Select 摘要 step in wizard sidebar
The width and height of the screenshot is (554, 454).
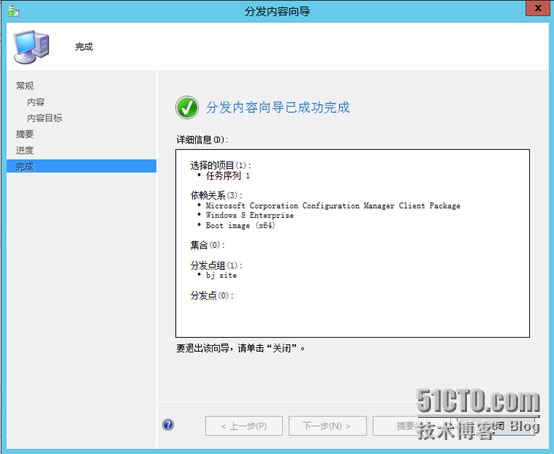pos(25,134)
